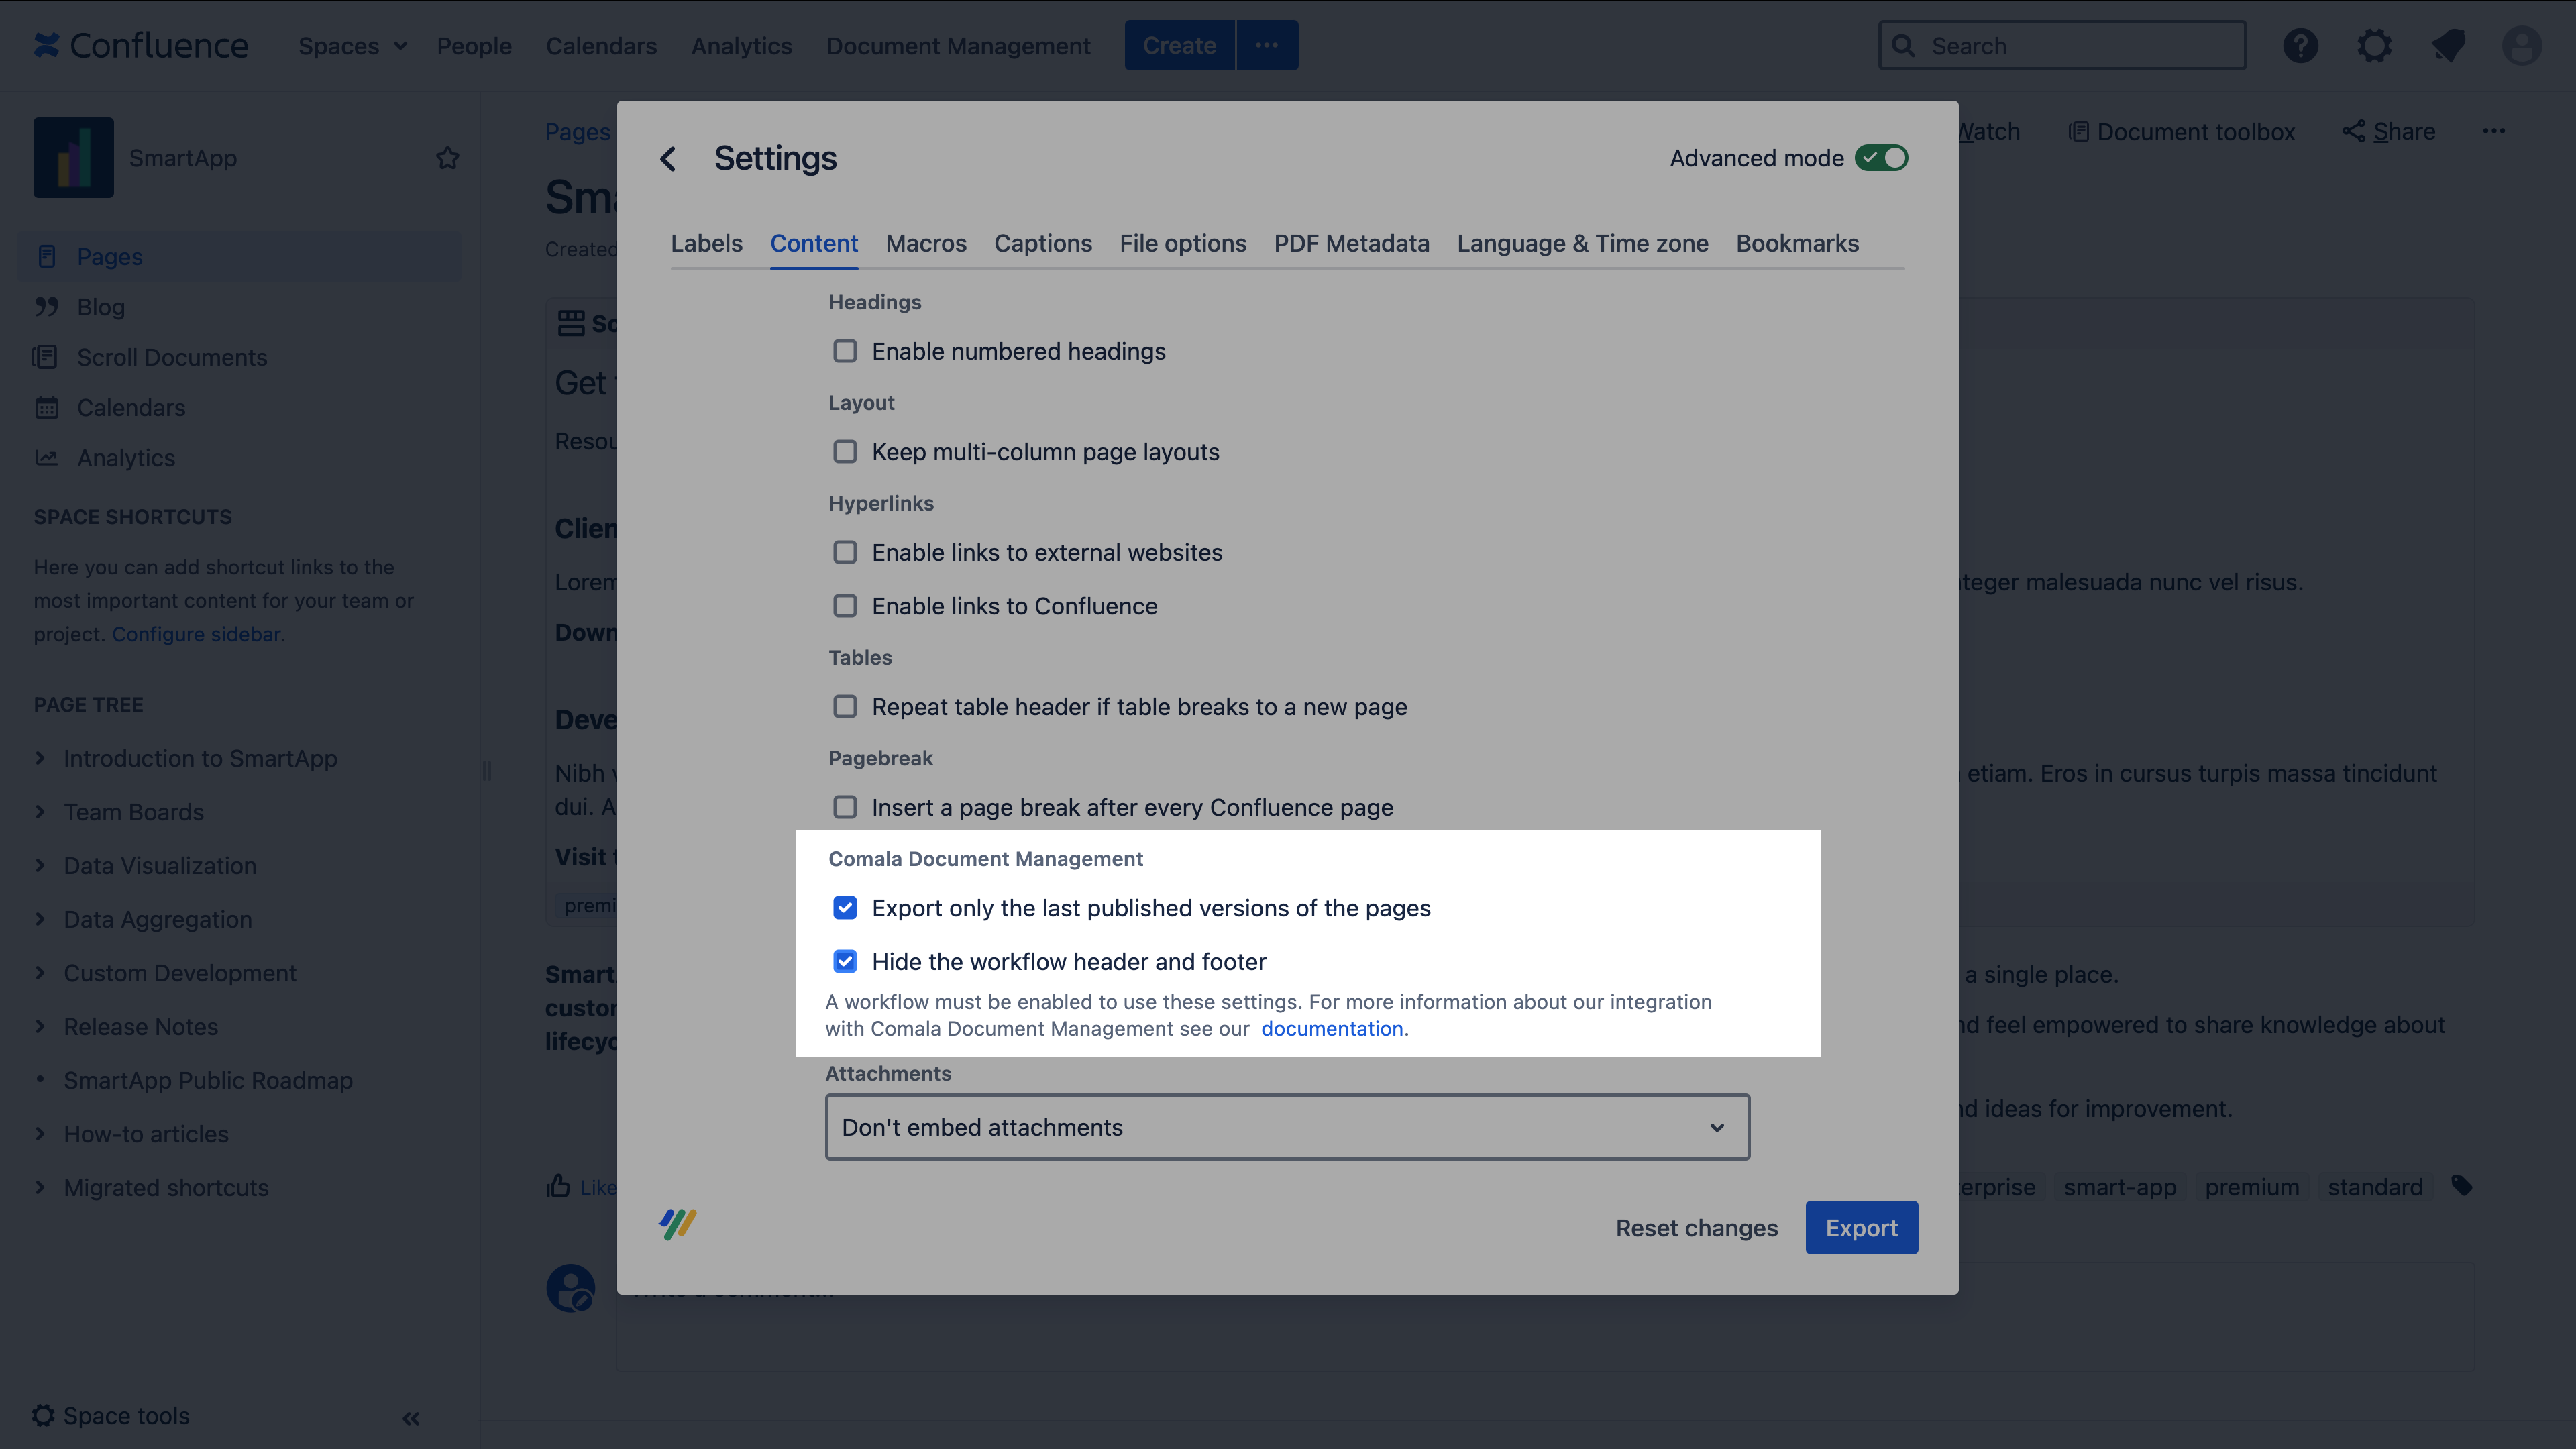
Task: Toggle Advanced mode switch off
Action: (1881, 158)
